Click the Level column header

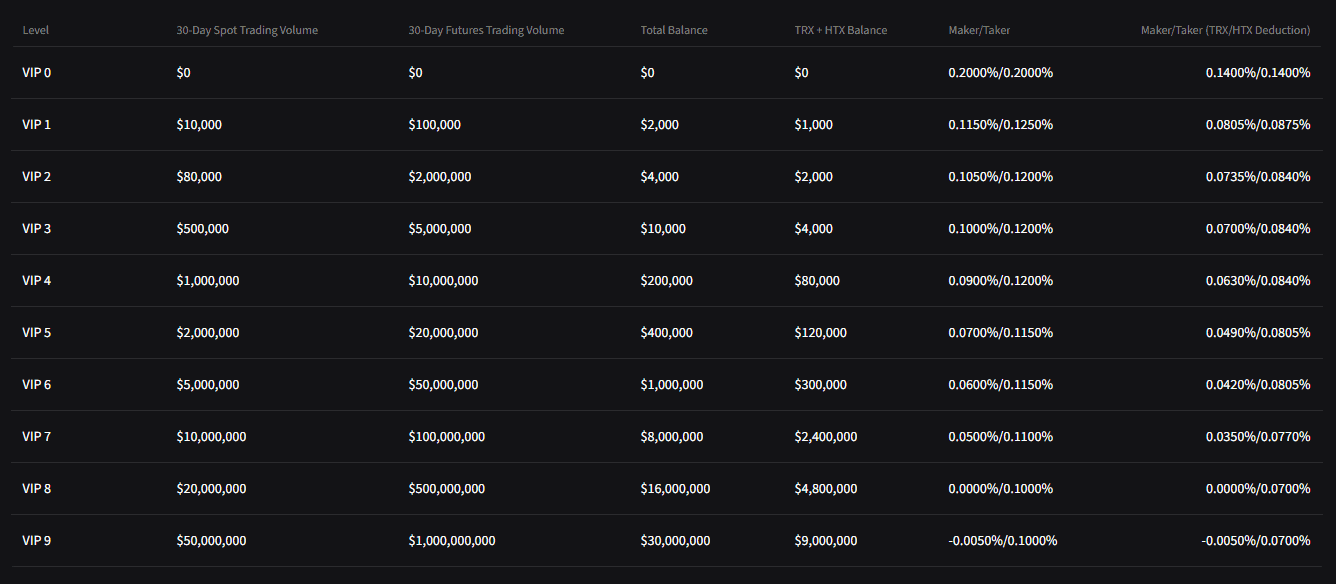(x=36, y=30)
